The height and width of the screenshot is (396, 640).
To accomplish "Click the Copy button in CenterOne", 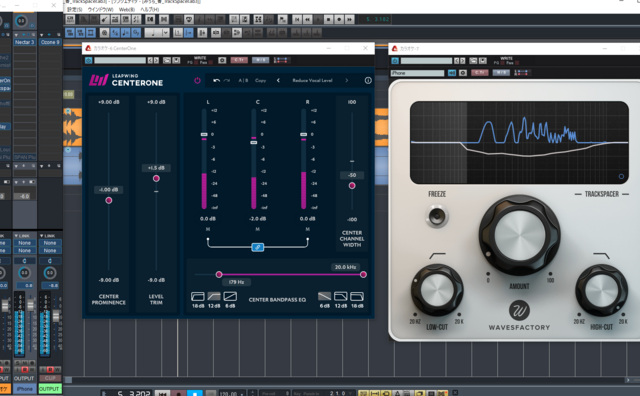I will click(x=260, y=80).
